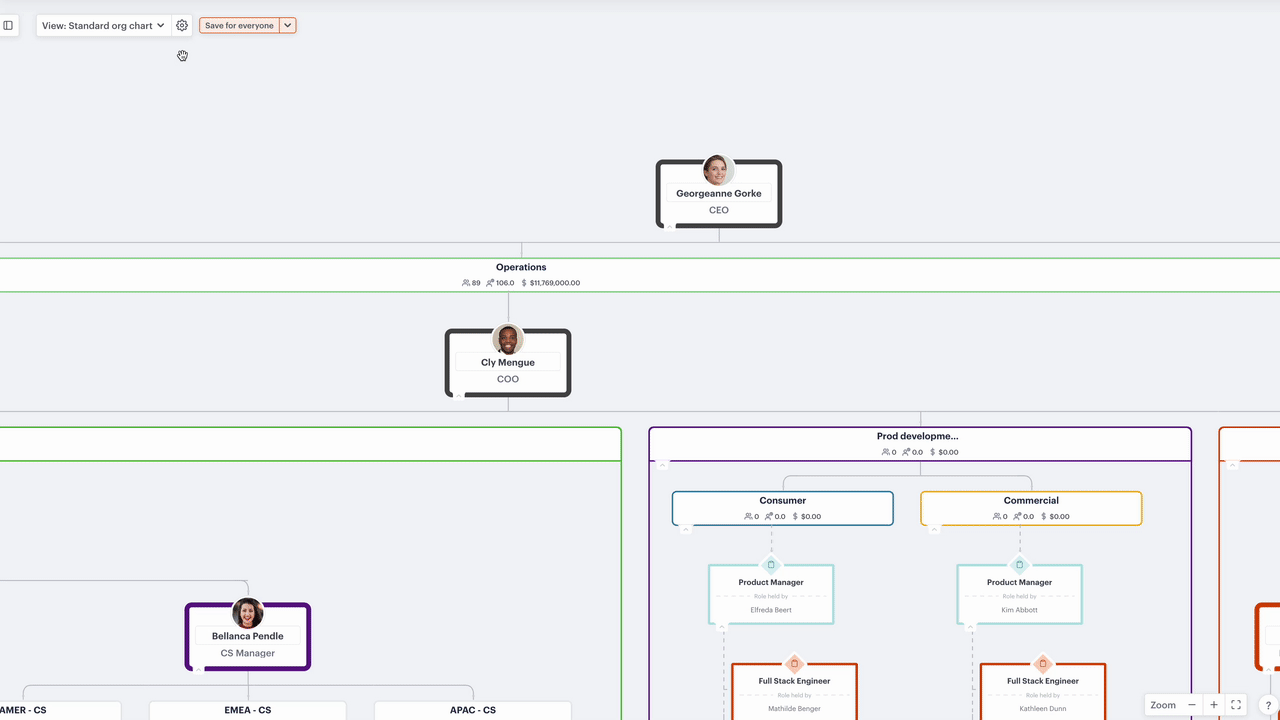Collapse the Commercial group chevron
This screenshot has width=1280, height=720.
click(934, 529)
